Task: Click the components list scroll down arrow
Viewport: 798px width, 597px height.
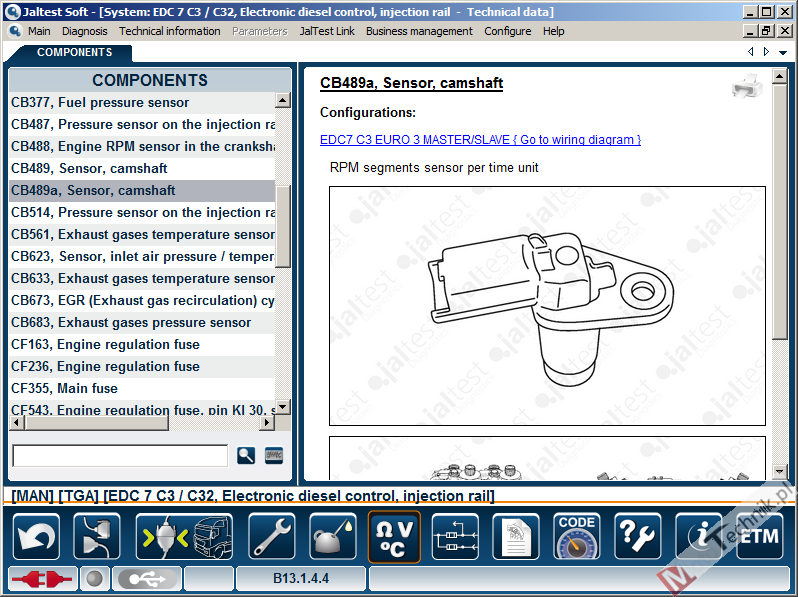Action: pos(282,407)
